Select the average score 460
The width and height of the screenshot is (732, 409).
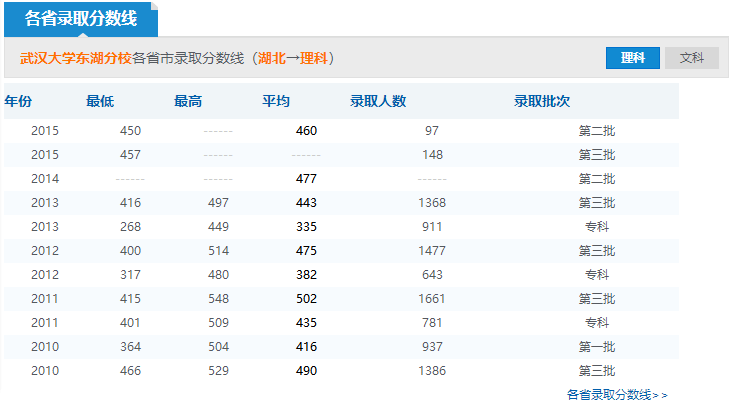point(306,131)
